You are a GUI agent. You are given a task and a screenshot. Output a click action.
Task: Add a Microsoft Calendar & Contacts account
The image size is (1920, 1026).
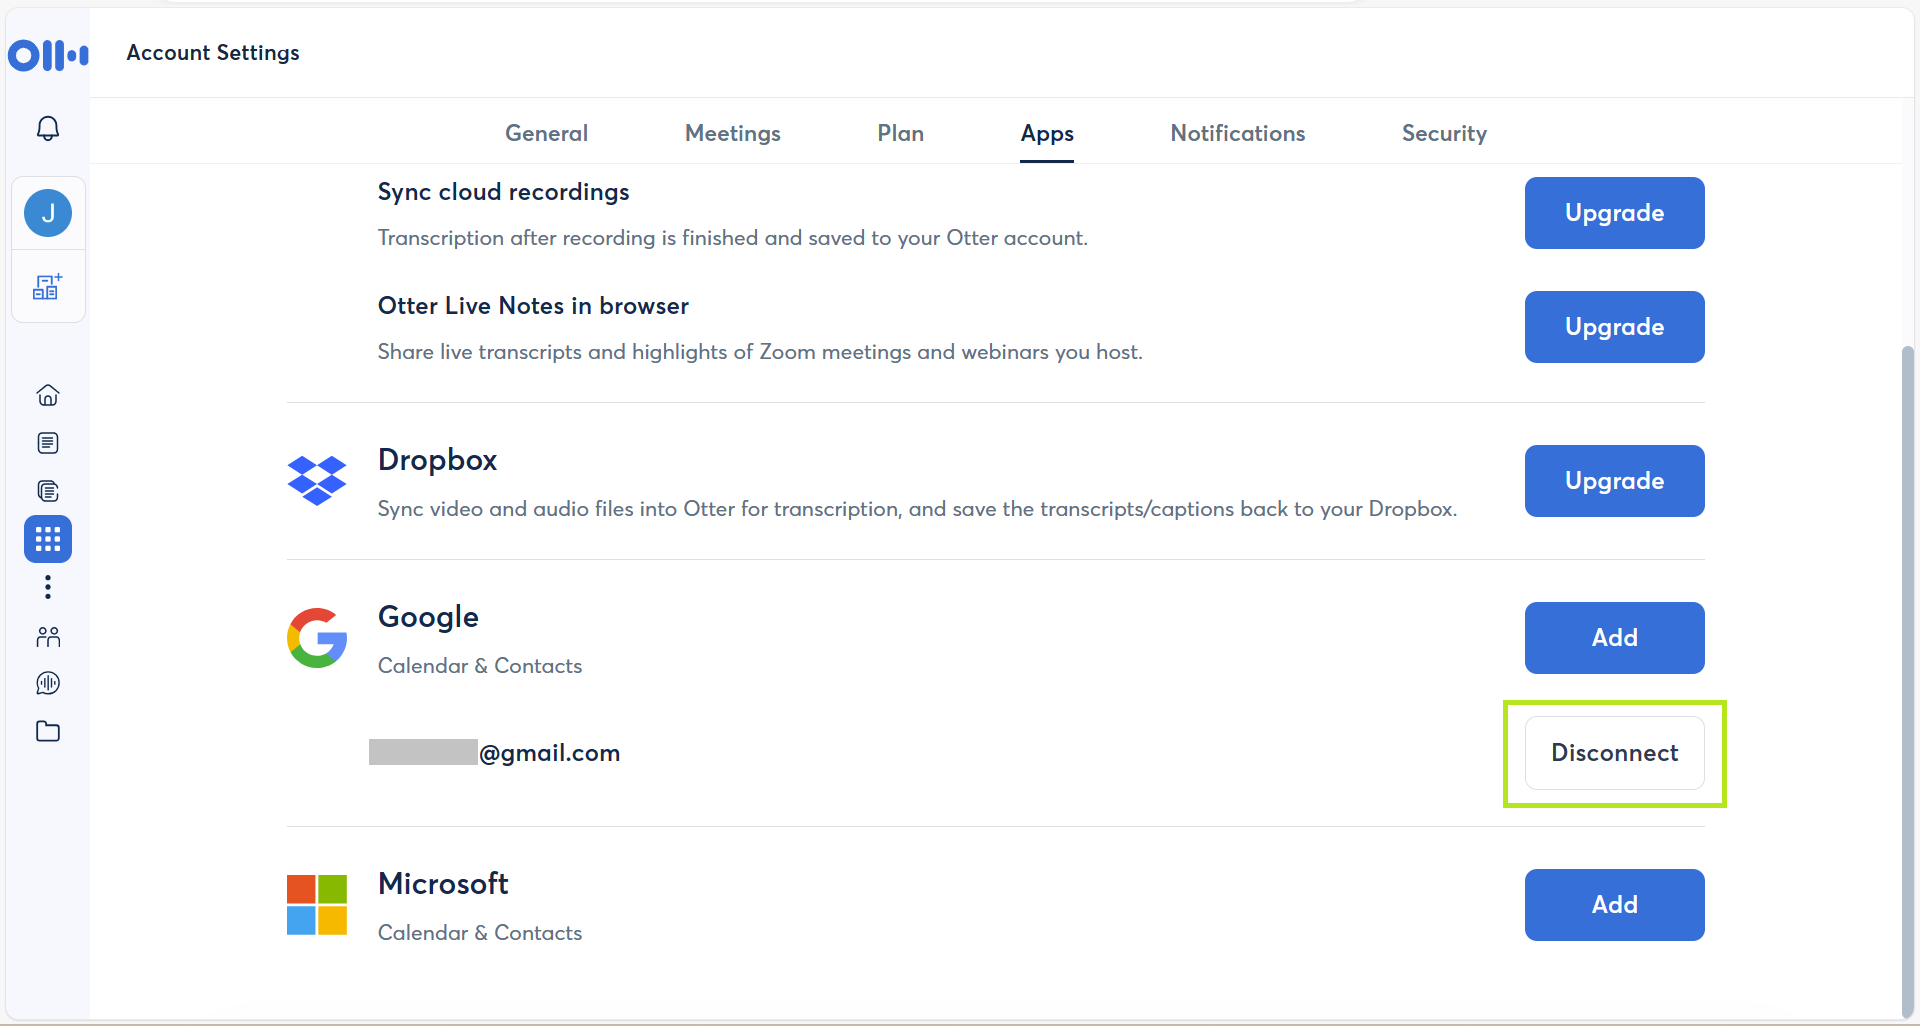(x=1613, y=905)
